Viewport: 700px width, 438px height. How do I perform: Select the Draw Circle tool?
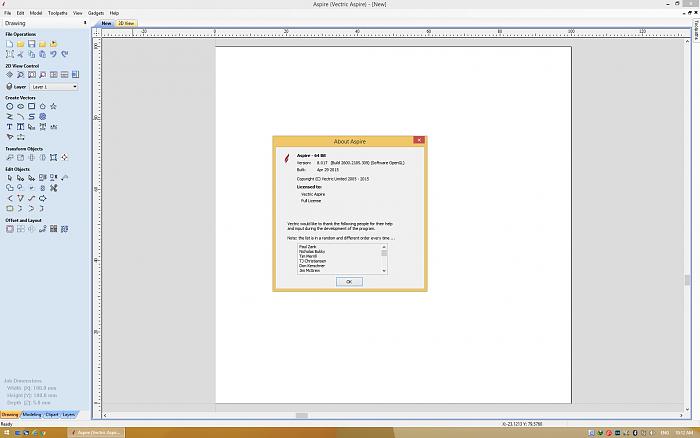coord(9,106)
